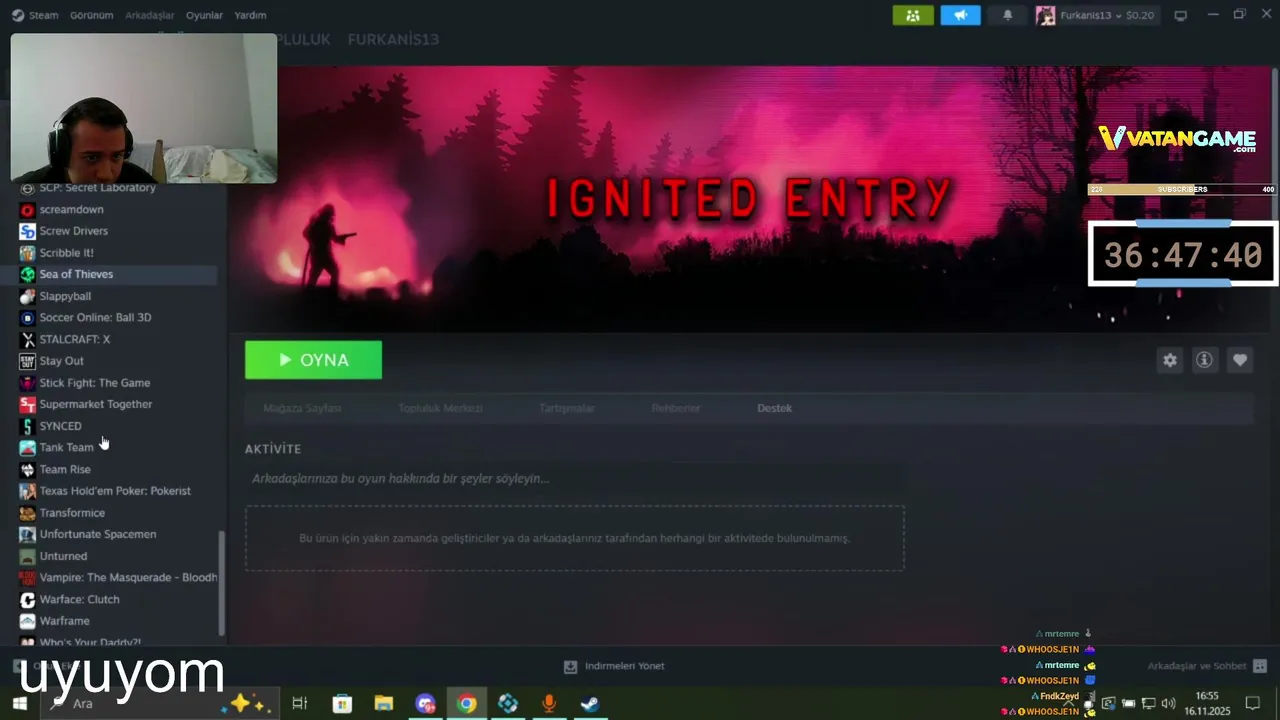Click the green friends group icon

click(913, 15)
